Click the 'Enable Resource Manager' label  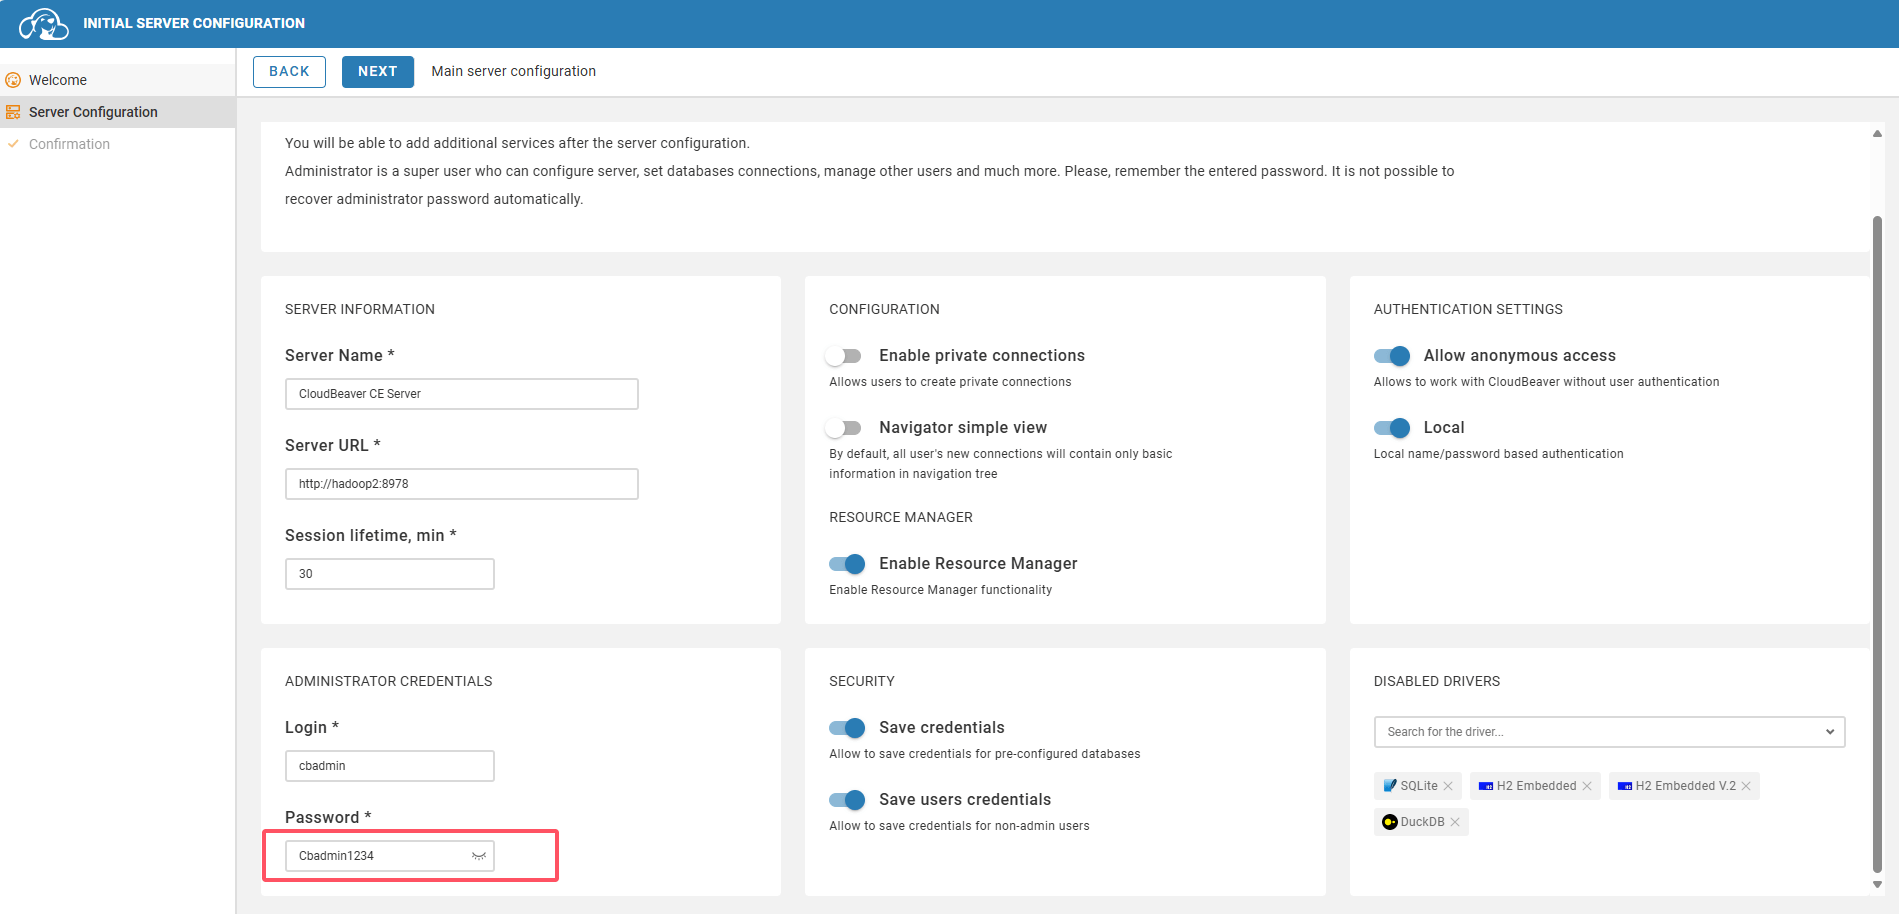tap(978, 564)
